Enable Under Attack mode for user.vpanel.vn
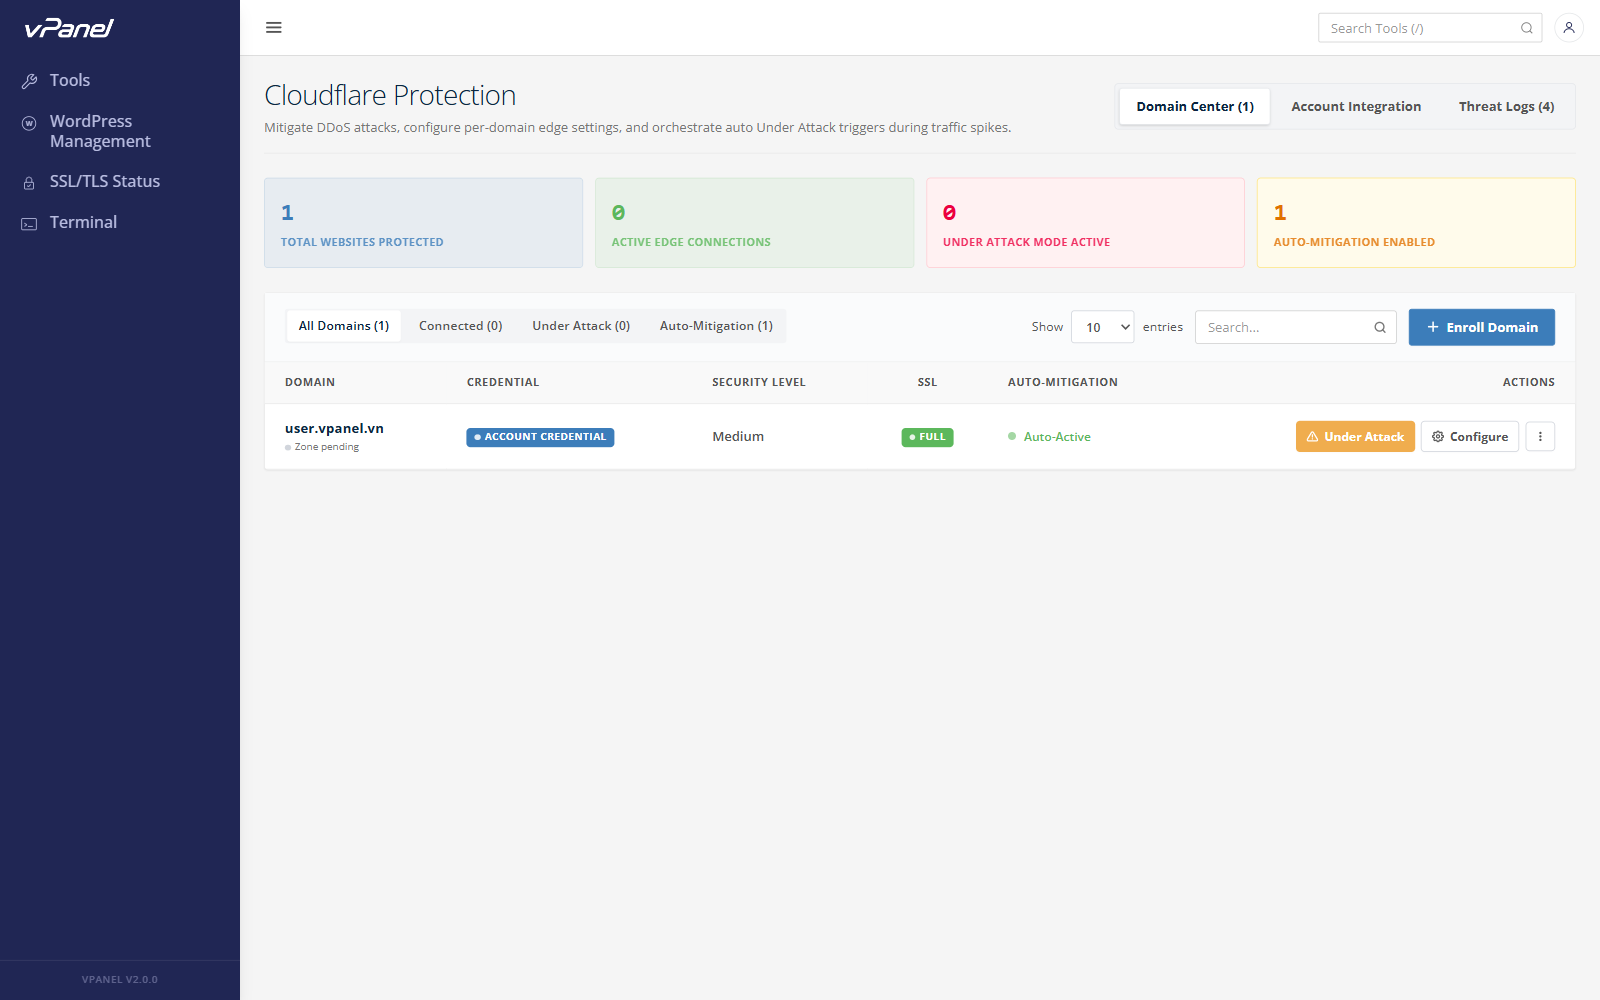The image size is (1600, 1000). [1355, 436]
